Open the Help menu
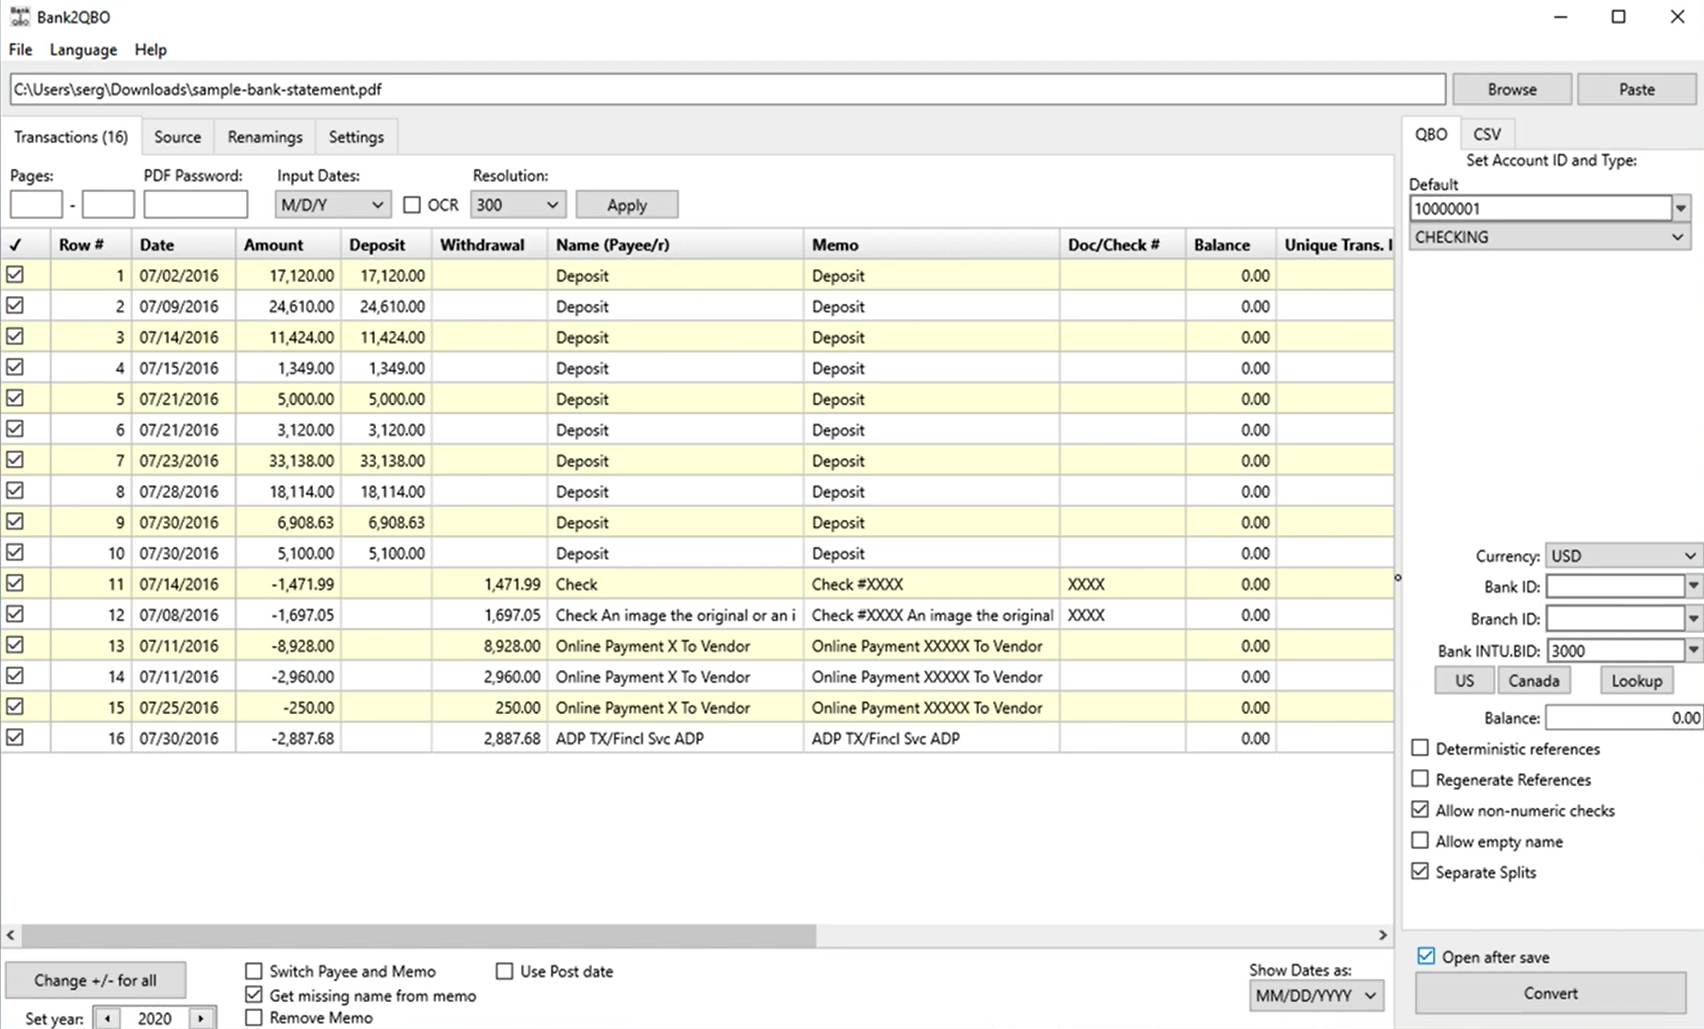This screenshot has height=1029, width=1704. click(151, 49)
